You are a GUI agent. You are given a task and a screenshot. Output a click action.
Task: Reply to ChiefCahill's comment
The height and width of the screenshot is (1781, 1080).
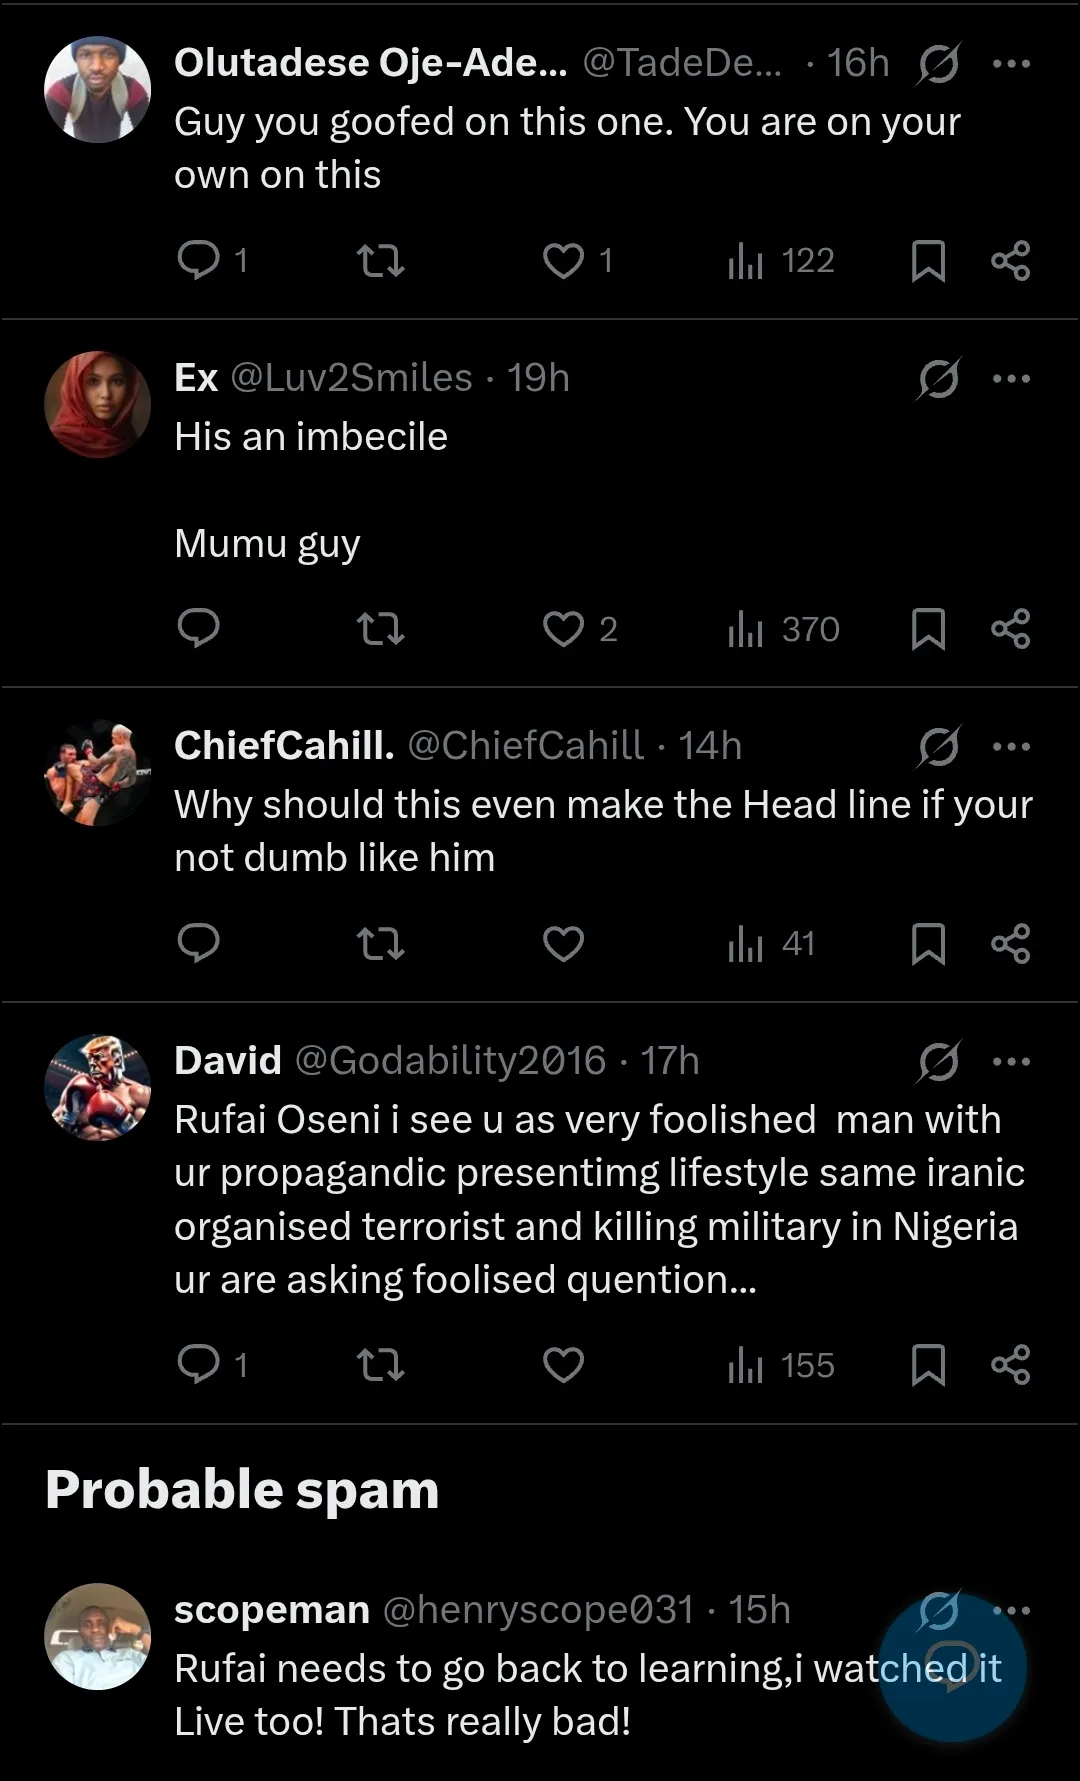[x=198, y=943]
